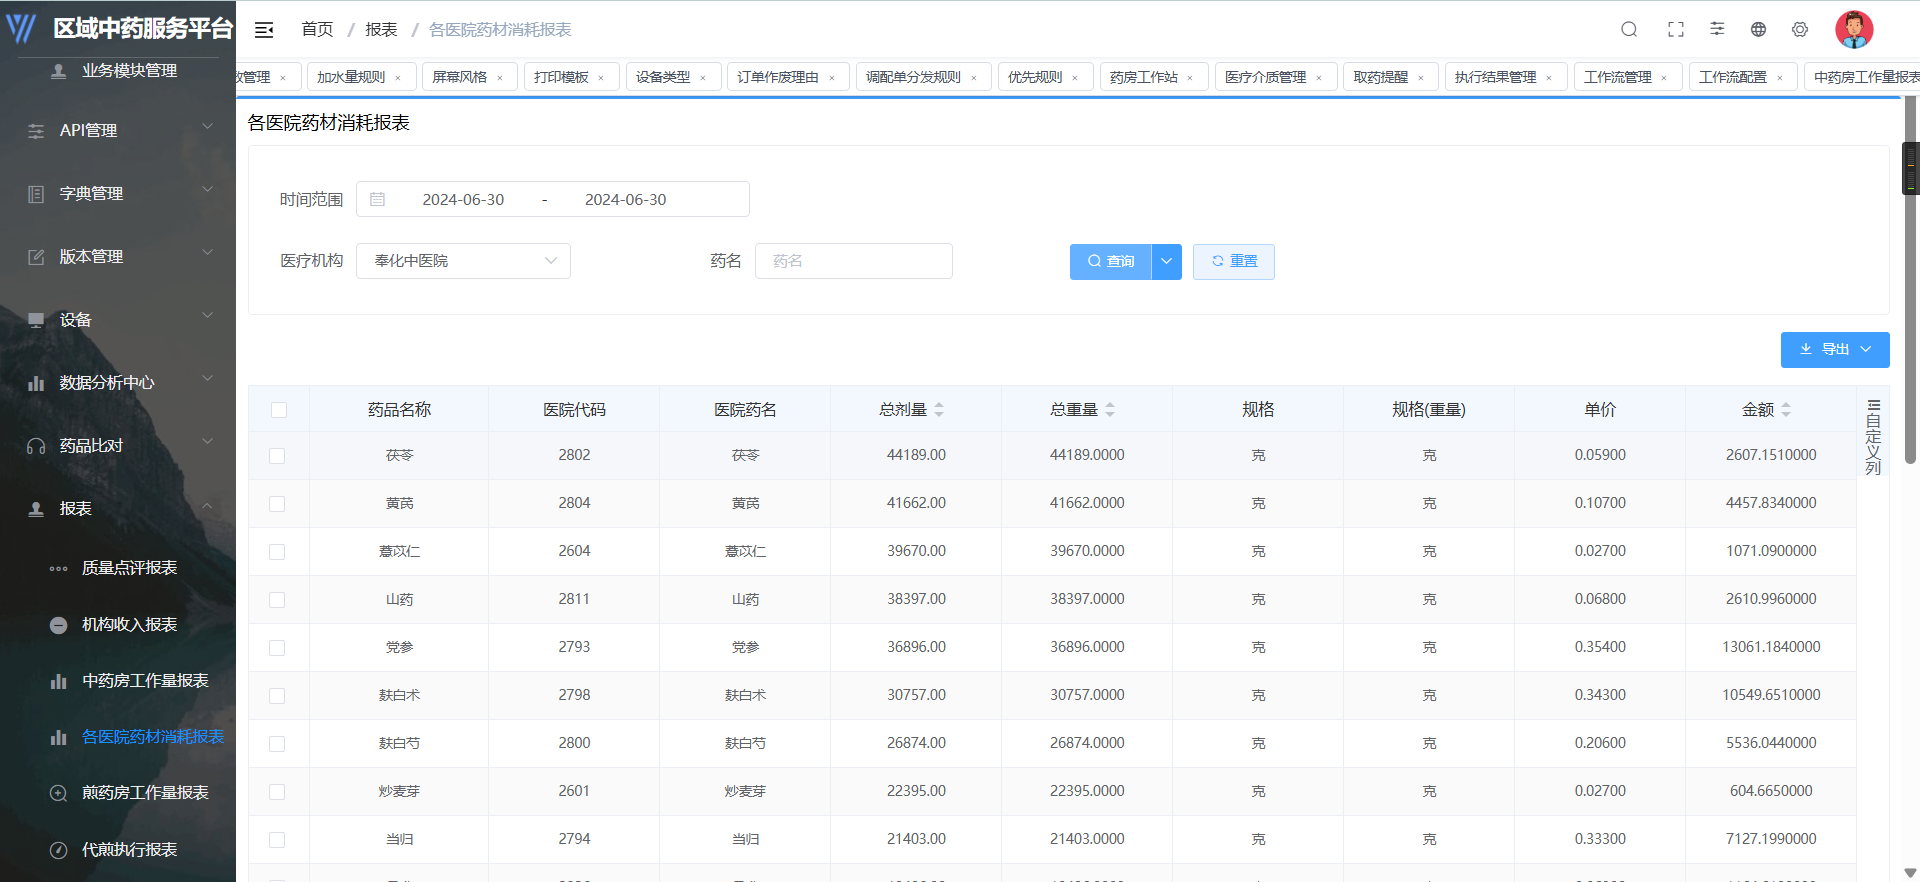Open the layout sliders settings icon
Screen dimensions: 1920x882
coord(1717,29)
